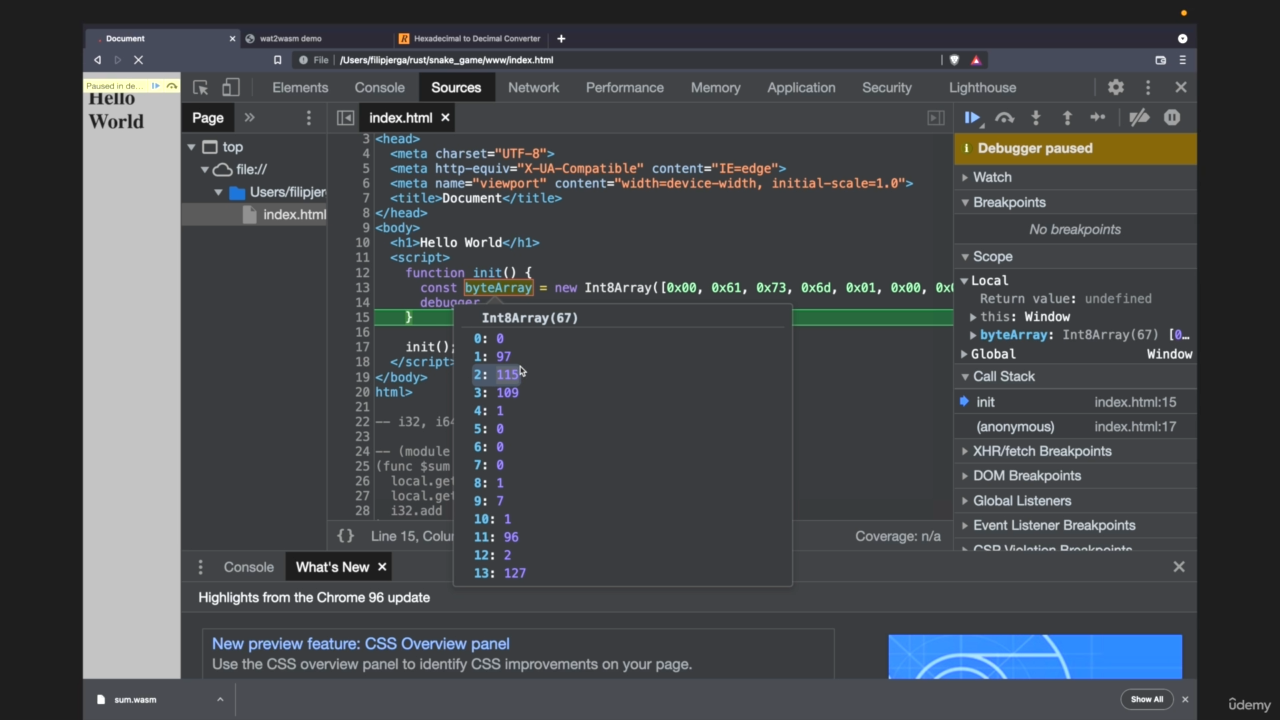Viewport: 1280px width, 720px height.
Task: Deactivate breakpoints toggle
Action: pyautogui.click(x=1139, y=118)
